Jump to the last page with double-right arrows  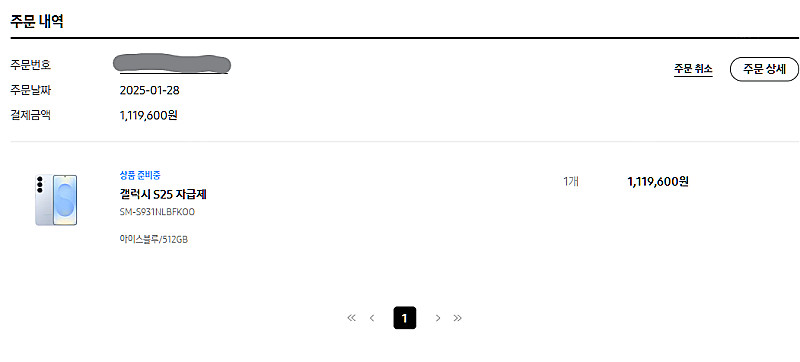click(x=458, y=318)
